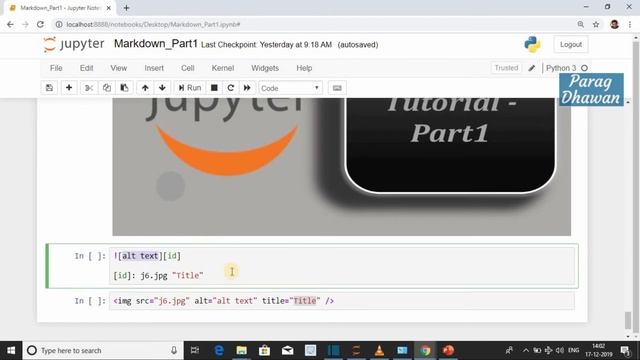Open the Cell menu

point(188,68)
